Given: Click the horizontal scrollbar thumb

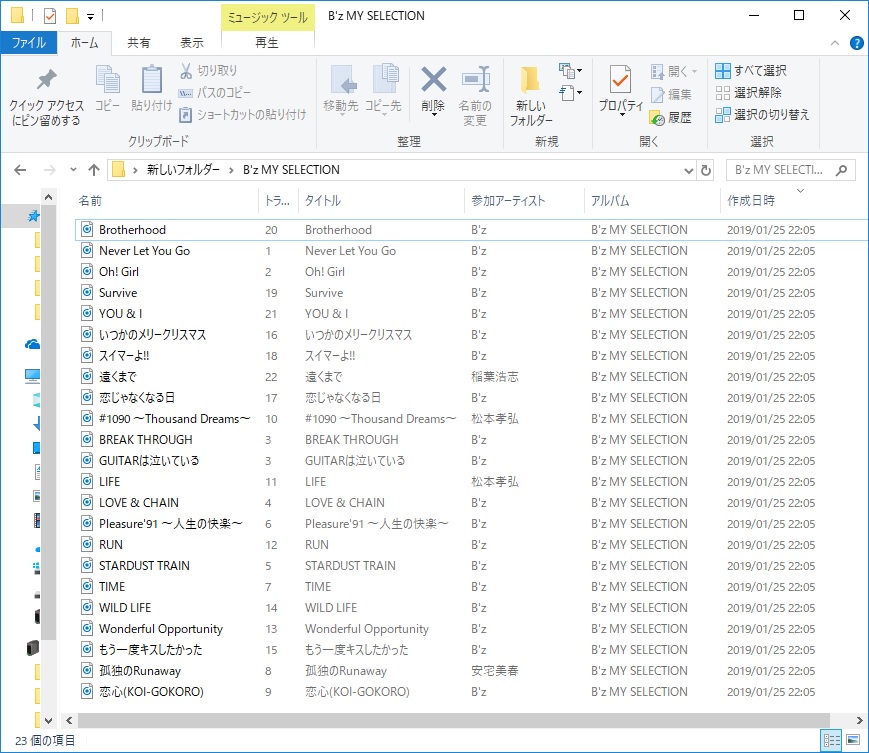Looking at the screenshot, I should 453,720.
